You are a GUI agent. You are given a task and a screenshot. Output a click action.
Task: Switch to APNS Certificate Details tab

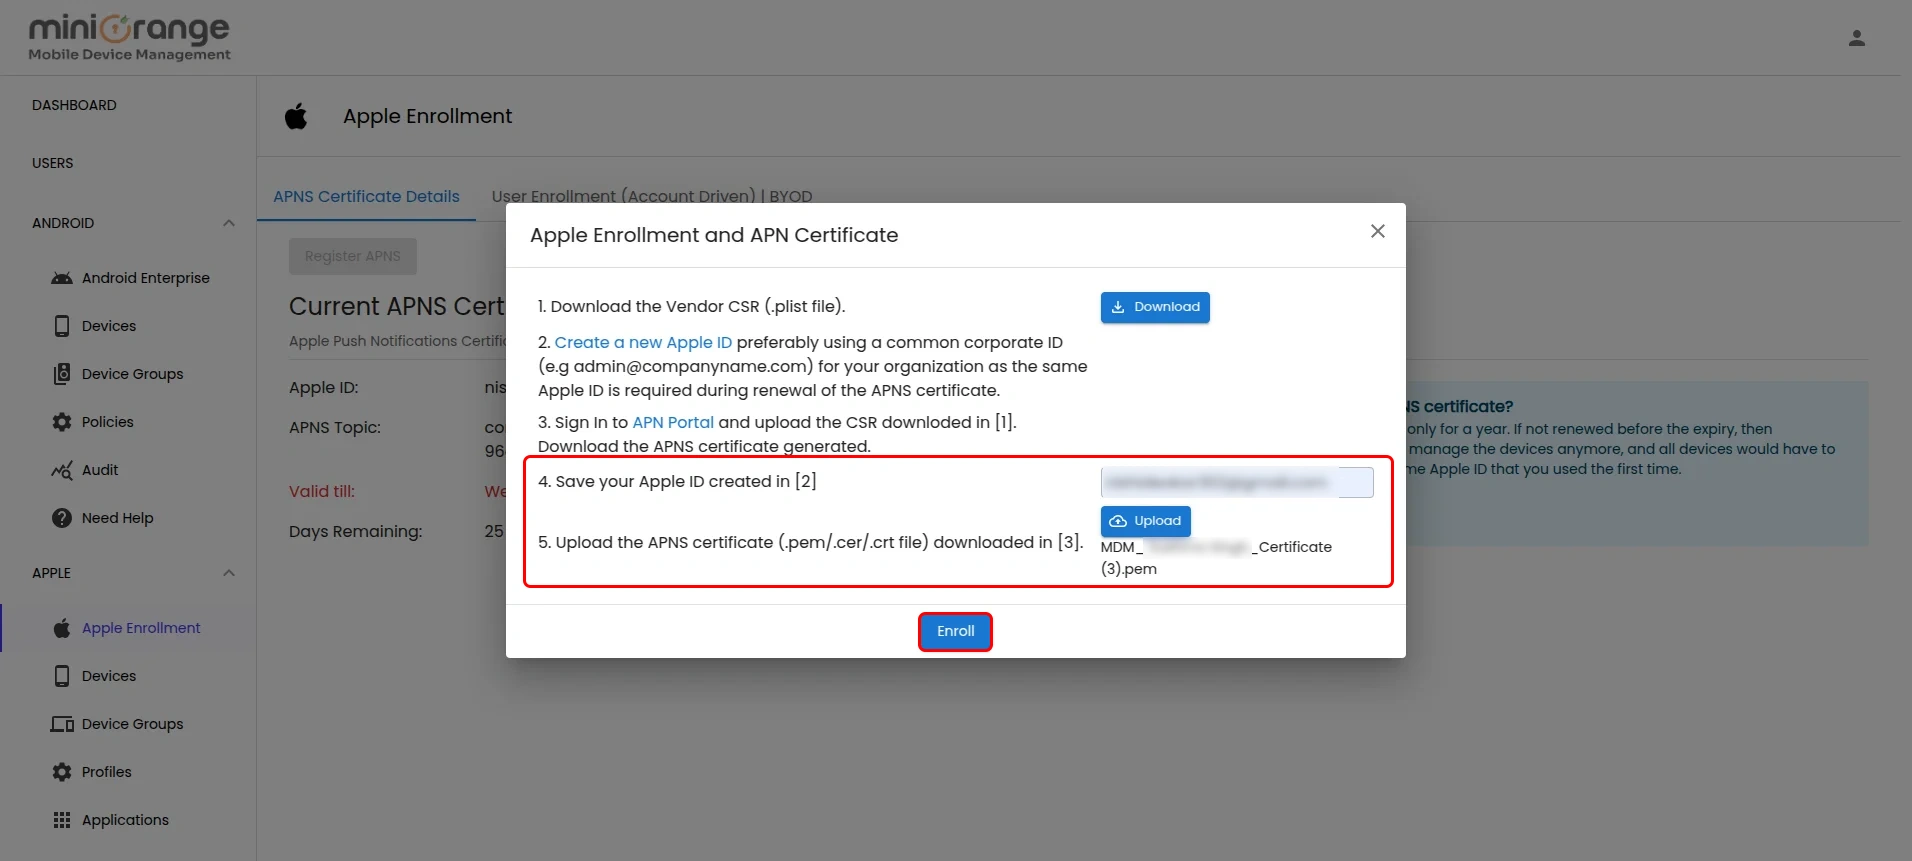click(x=366, y=196)
